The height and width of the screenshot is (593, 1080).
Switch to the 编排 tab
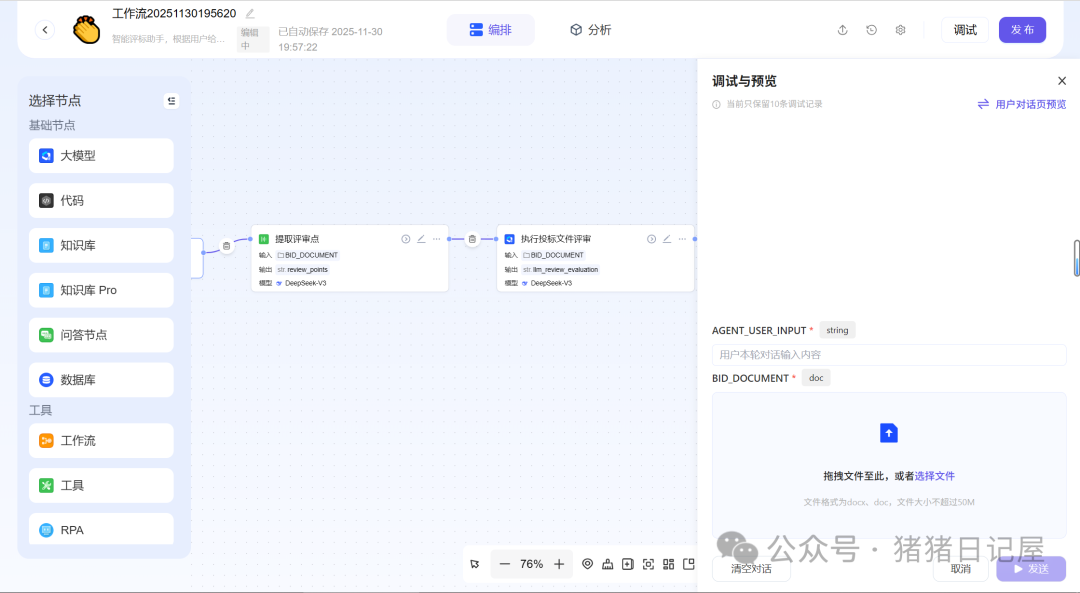coord(490,29)
